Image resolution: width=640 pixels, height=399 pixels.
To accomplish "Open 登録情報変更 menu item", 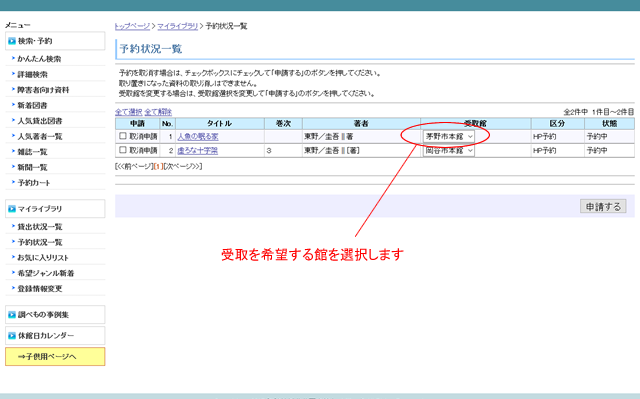I will (x=40, y=289).
